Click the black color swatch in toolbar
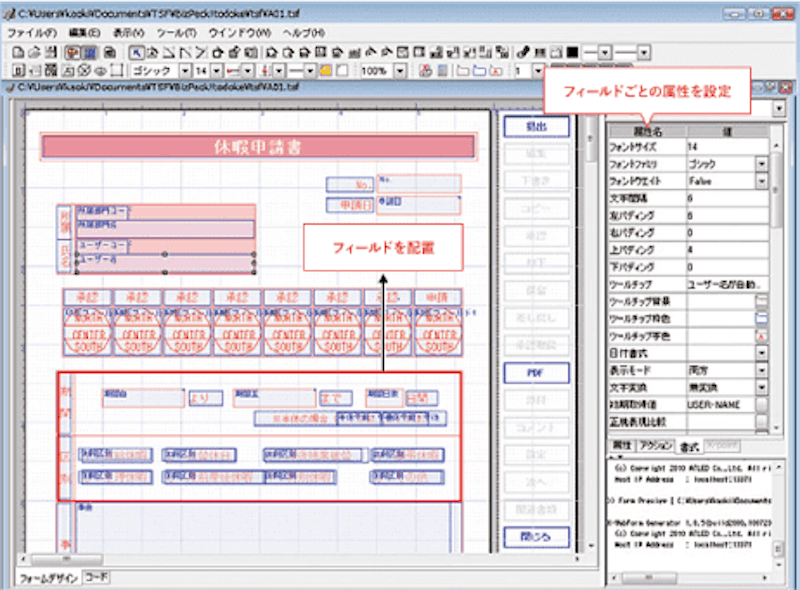800x590 pixels. click(x=573, y=52)
